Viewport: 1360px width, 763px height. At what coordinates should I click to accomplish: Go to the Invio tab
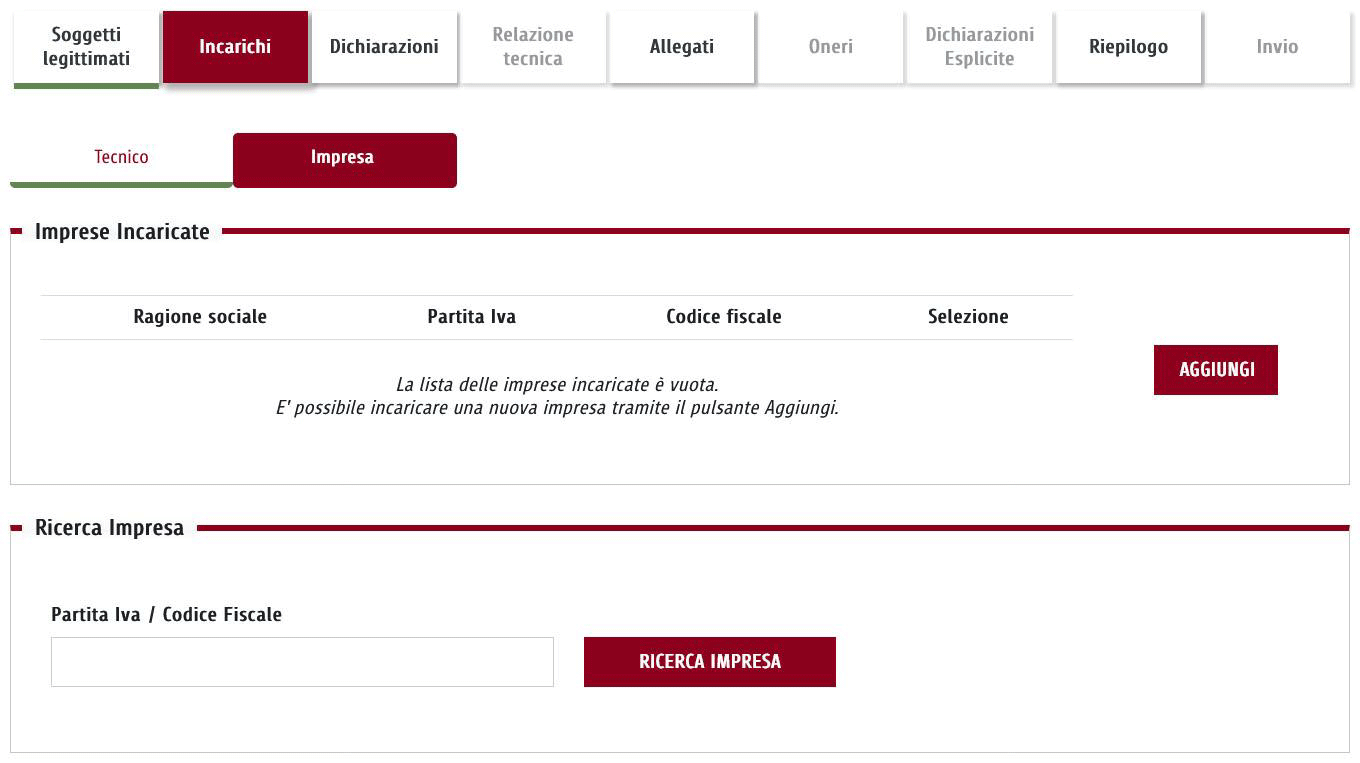(1277, 47)
